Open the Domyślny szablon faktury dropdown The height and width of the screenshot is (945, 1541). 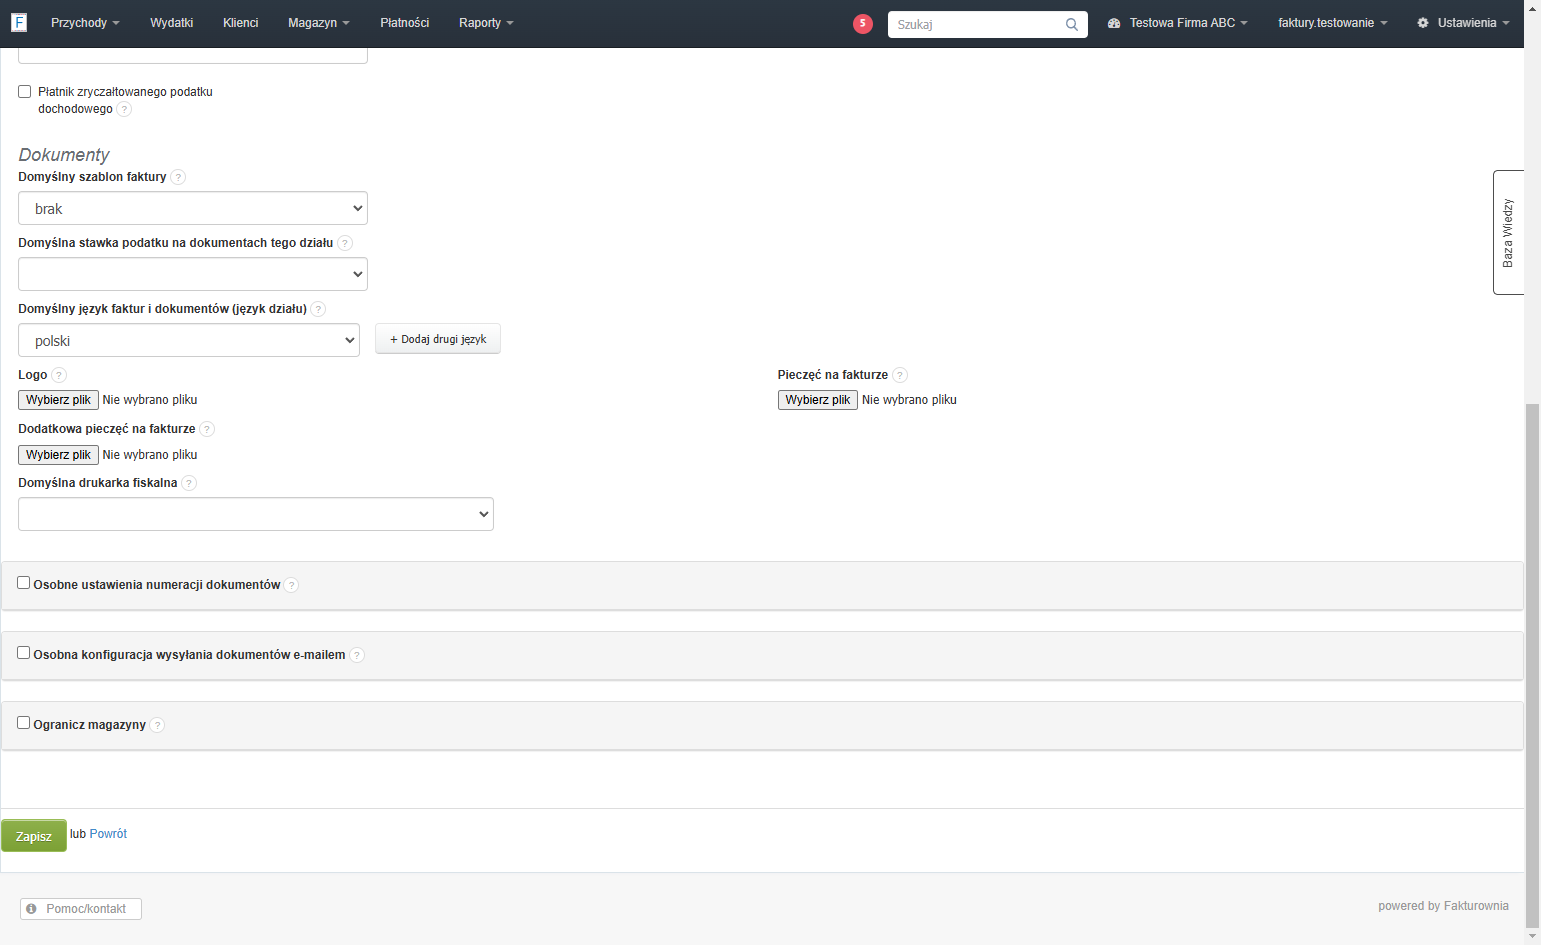click(193, 208)
